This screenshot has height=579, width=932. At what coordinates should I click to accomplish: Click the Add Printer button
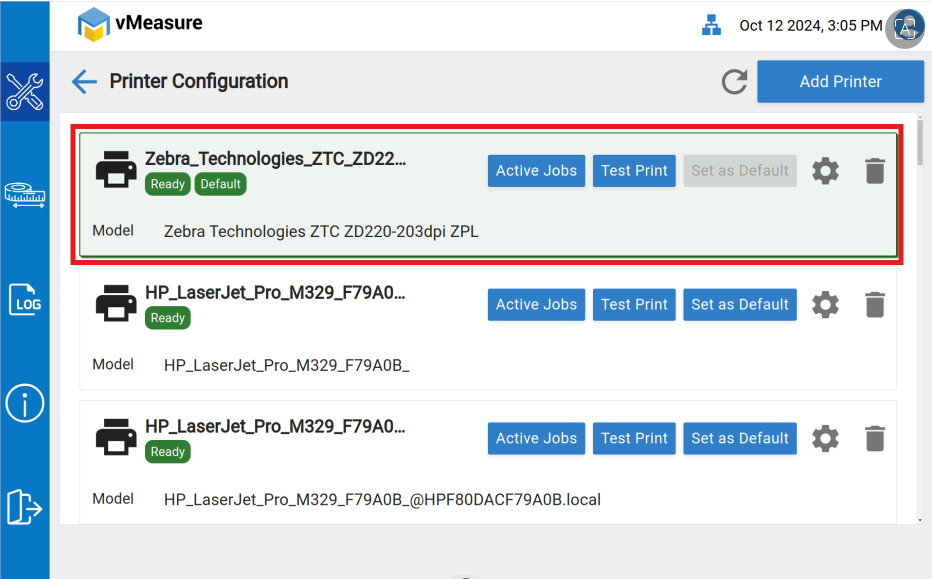[x=840, y=82]
